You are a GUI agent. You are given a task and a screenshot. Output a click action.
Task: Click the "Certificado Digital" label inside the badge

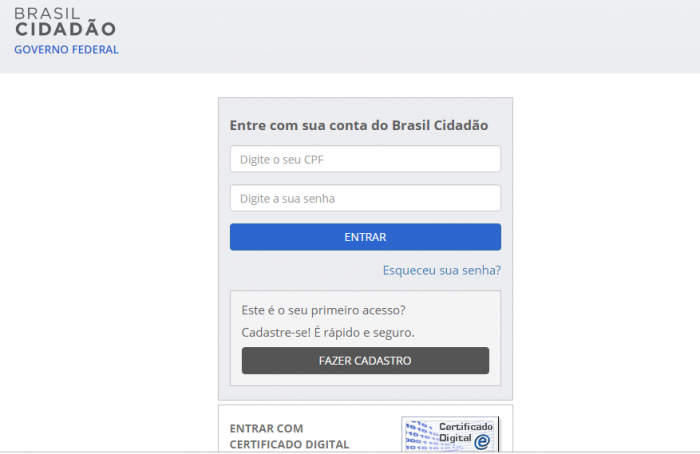(466, 432)
